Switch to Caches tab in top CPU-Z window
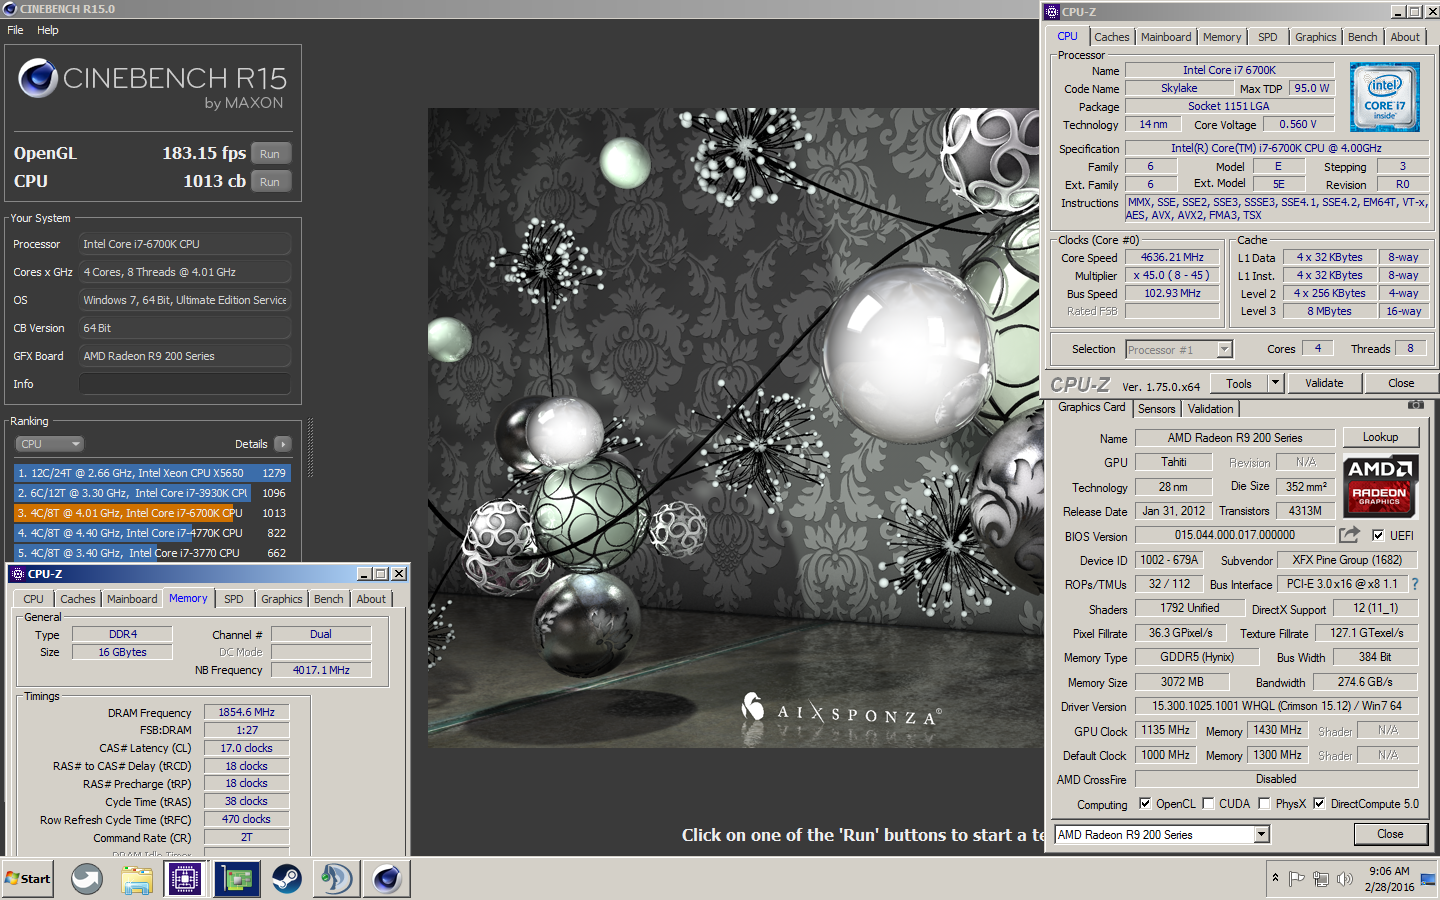The width and height of the screenshot is (1440, 900). point(1111,37)
